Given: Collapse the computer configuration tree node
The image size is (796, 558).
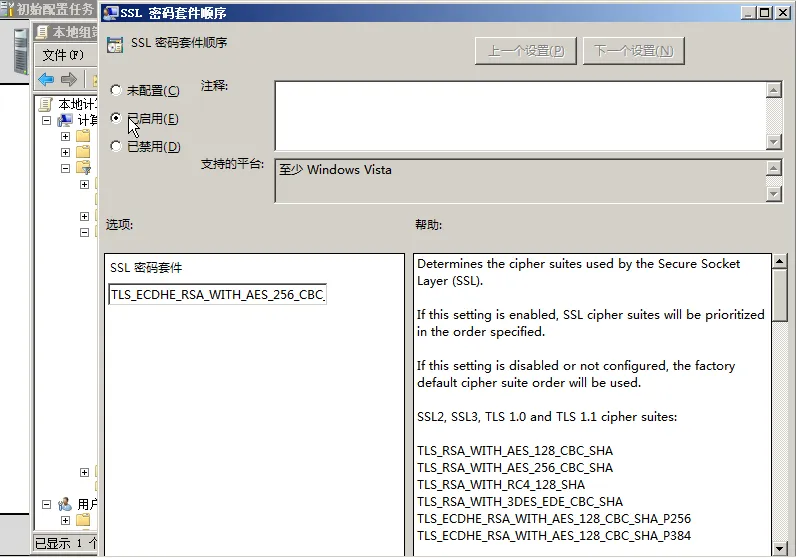Looking at the screenshot, I should tap(47, 121).
